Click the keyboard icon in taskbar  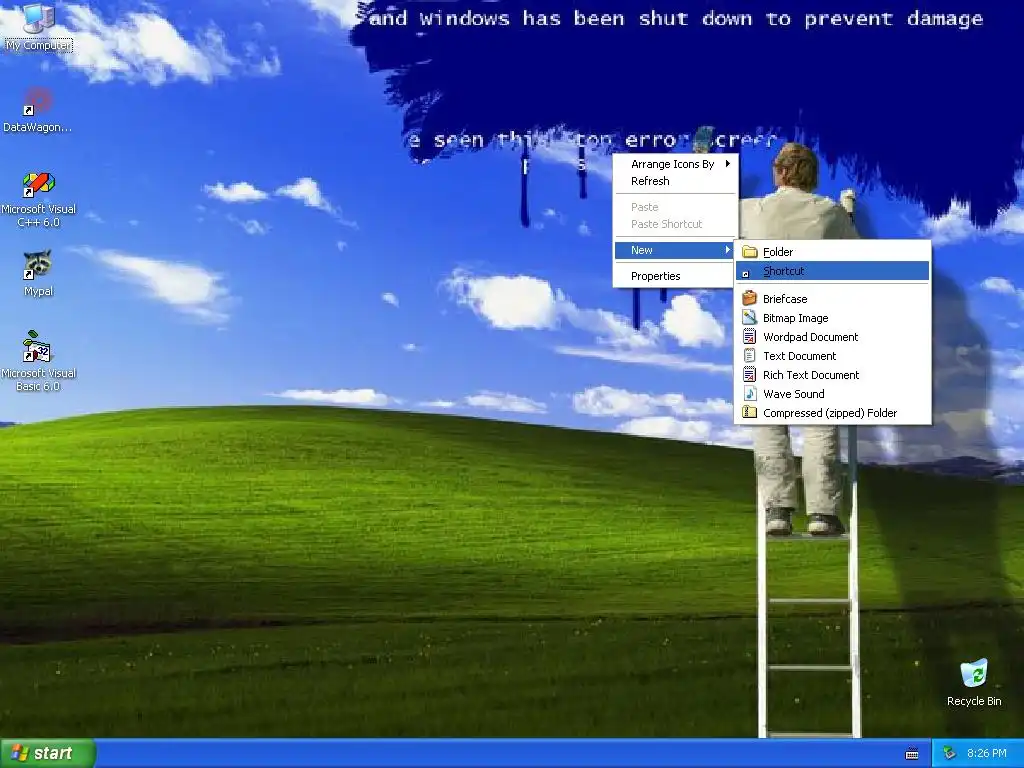pyautogui.click(x=912, y=754)
